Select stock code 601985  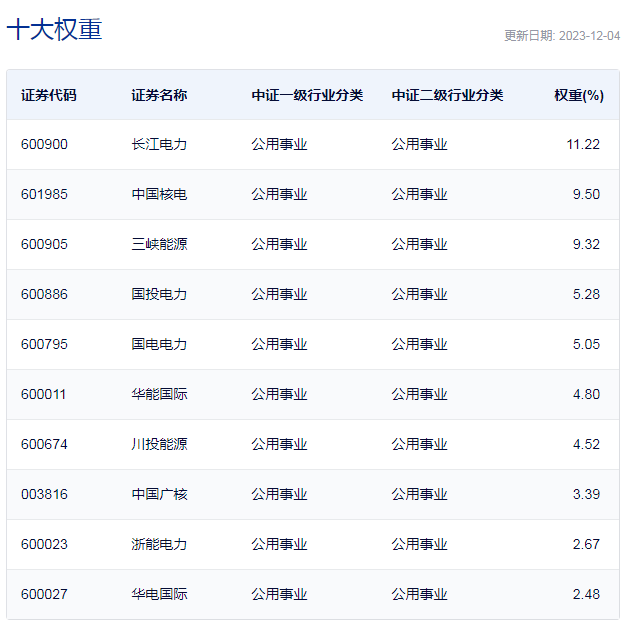coord(44,194)
